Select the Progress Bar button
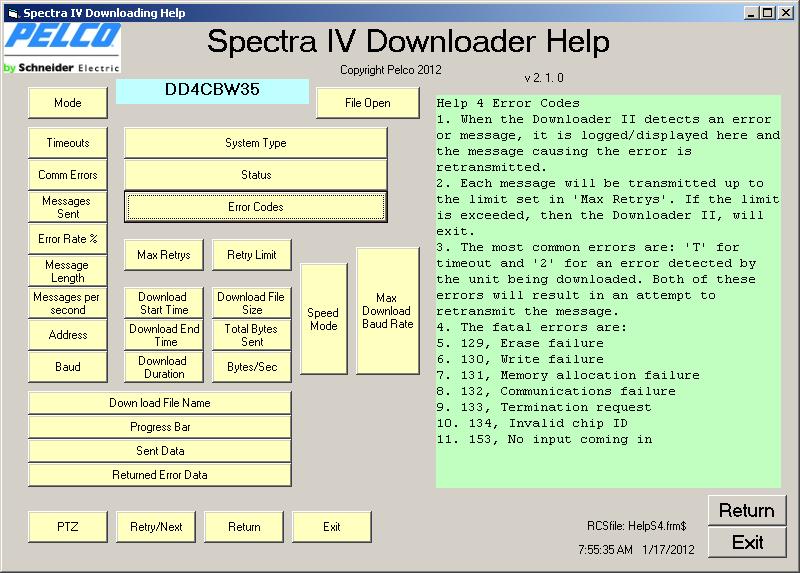Image resolution: width=800 pixels, height=573 pixels. [x=160, y=427]
